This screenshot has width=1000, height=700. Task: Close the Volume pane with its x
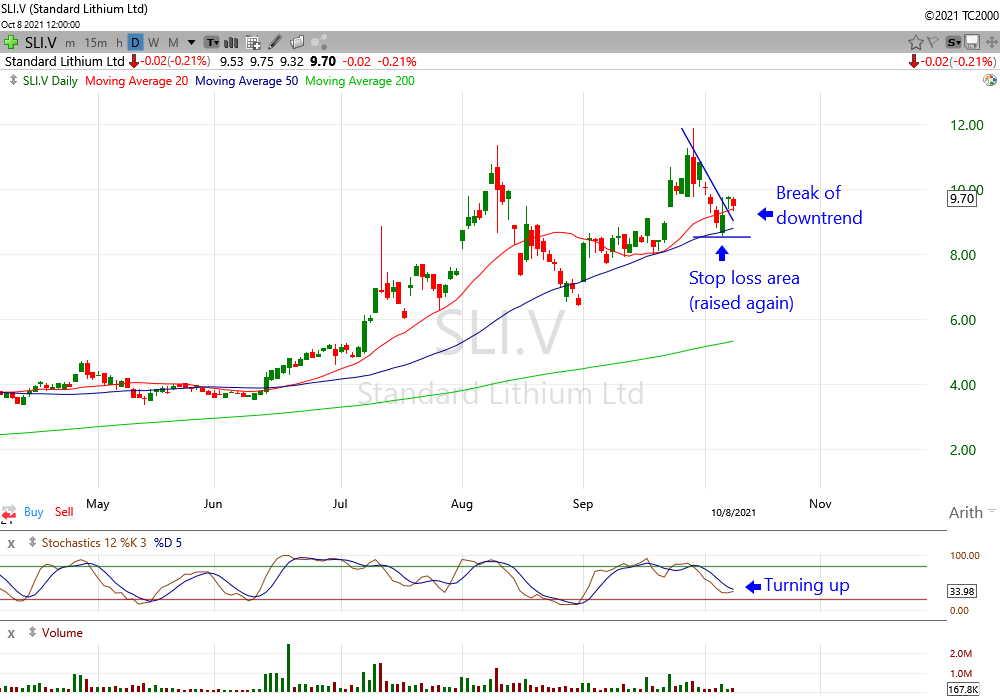coord(11,634)
